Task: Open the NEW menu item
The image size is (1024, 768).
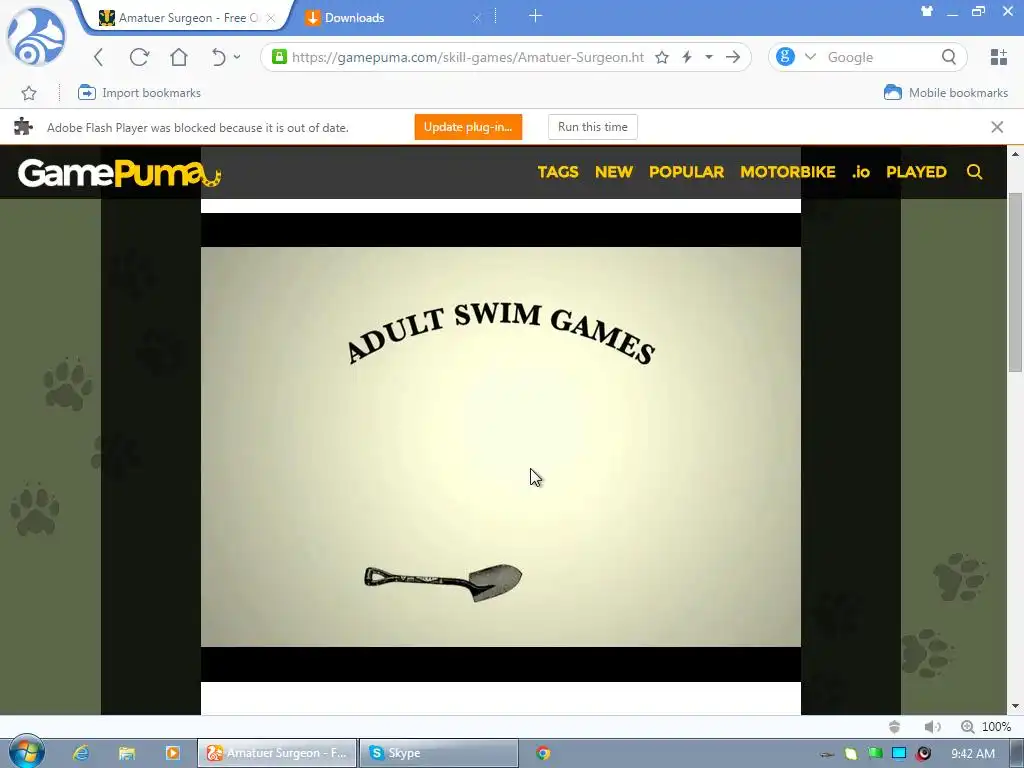Action: coord(614,172)
